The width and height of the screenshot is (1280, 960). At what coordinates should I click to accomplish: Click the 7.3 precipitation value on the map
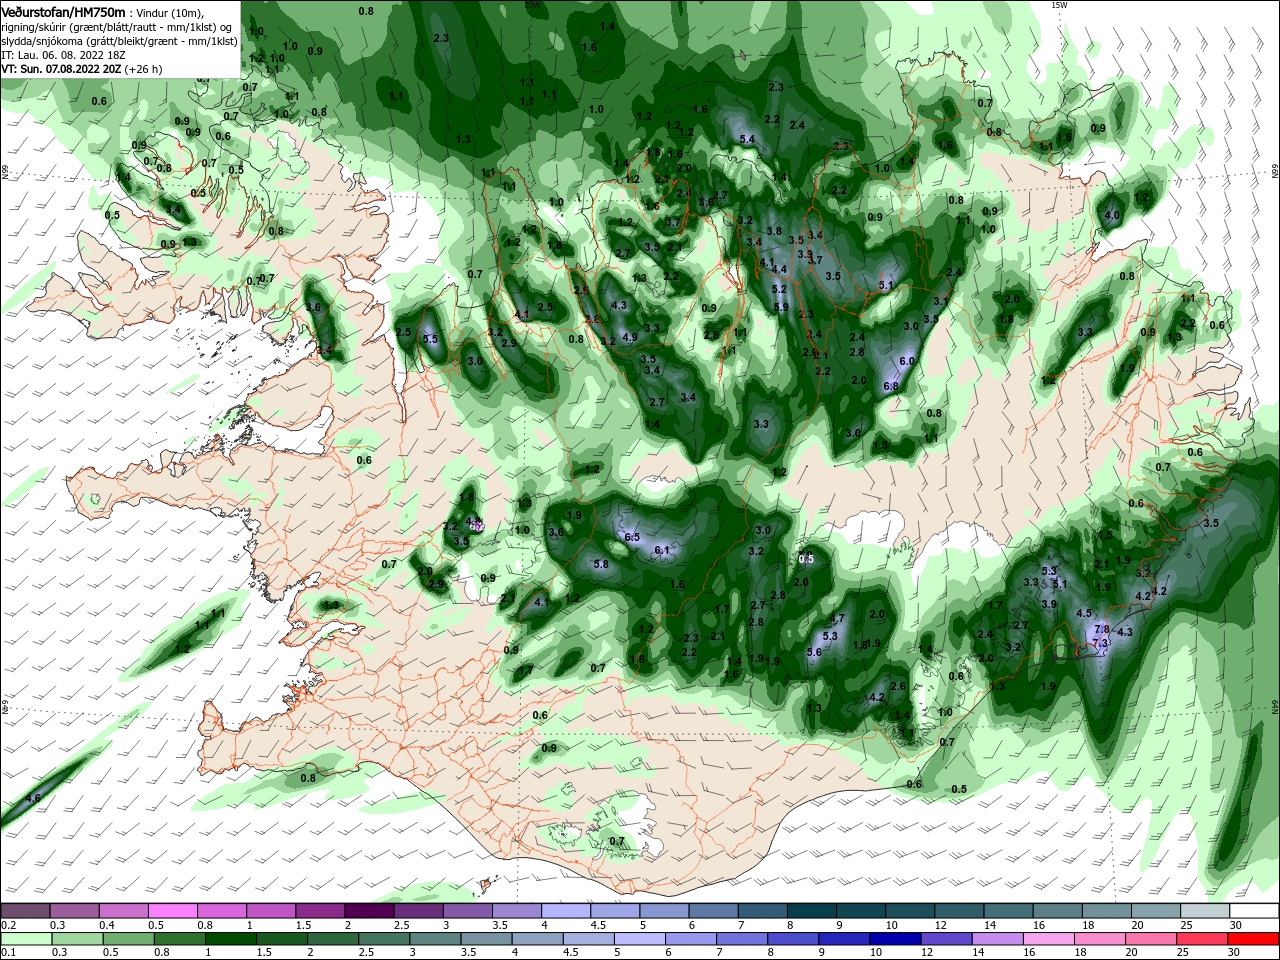(1098, 645)
